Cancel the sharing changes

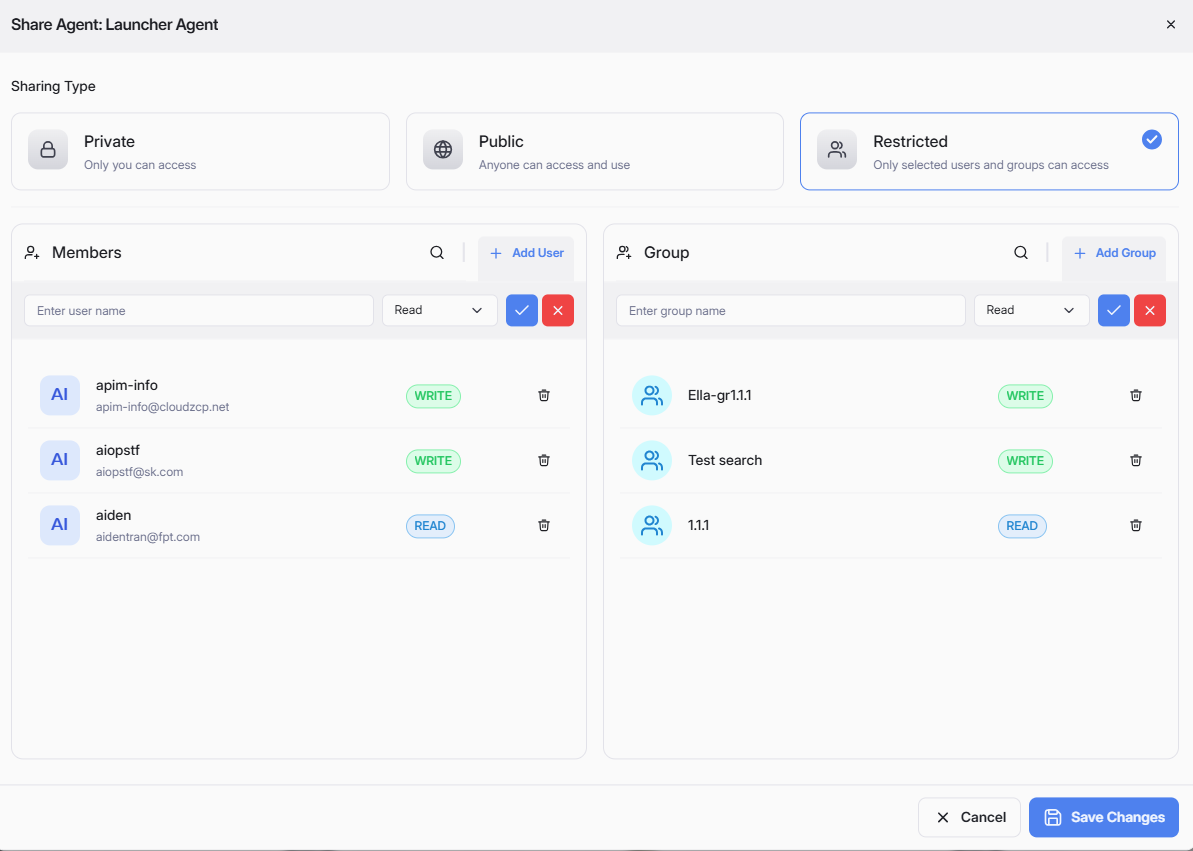tap(969, 818)
